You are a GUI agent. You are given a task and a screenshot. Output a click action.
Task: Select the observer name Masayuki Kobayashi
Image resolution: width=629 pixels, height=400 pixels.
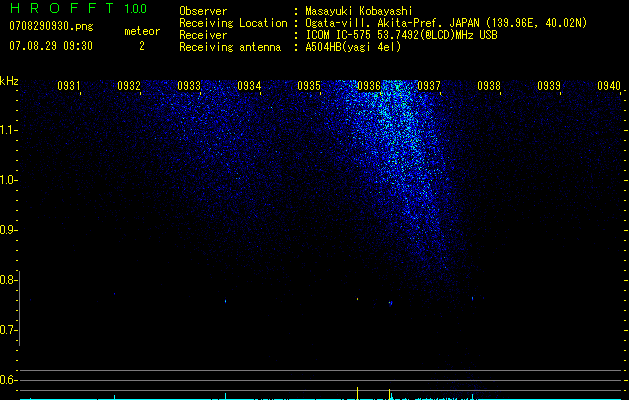[359, 11]
